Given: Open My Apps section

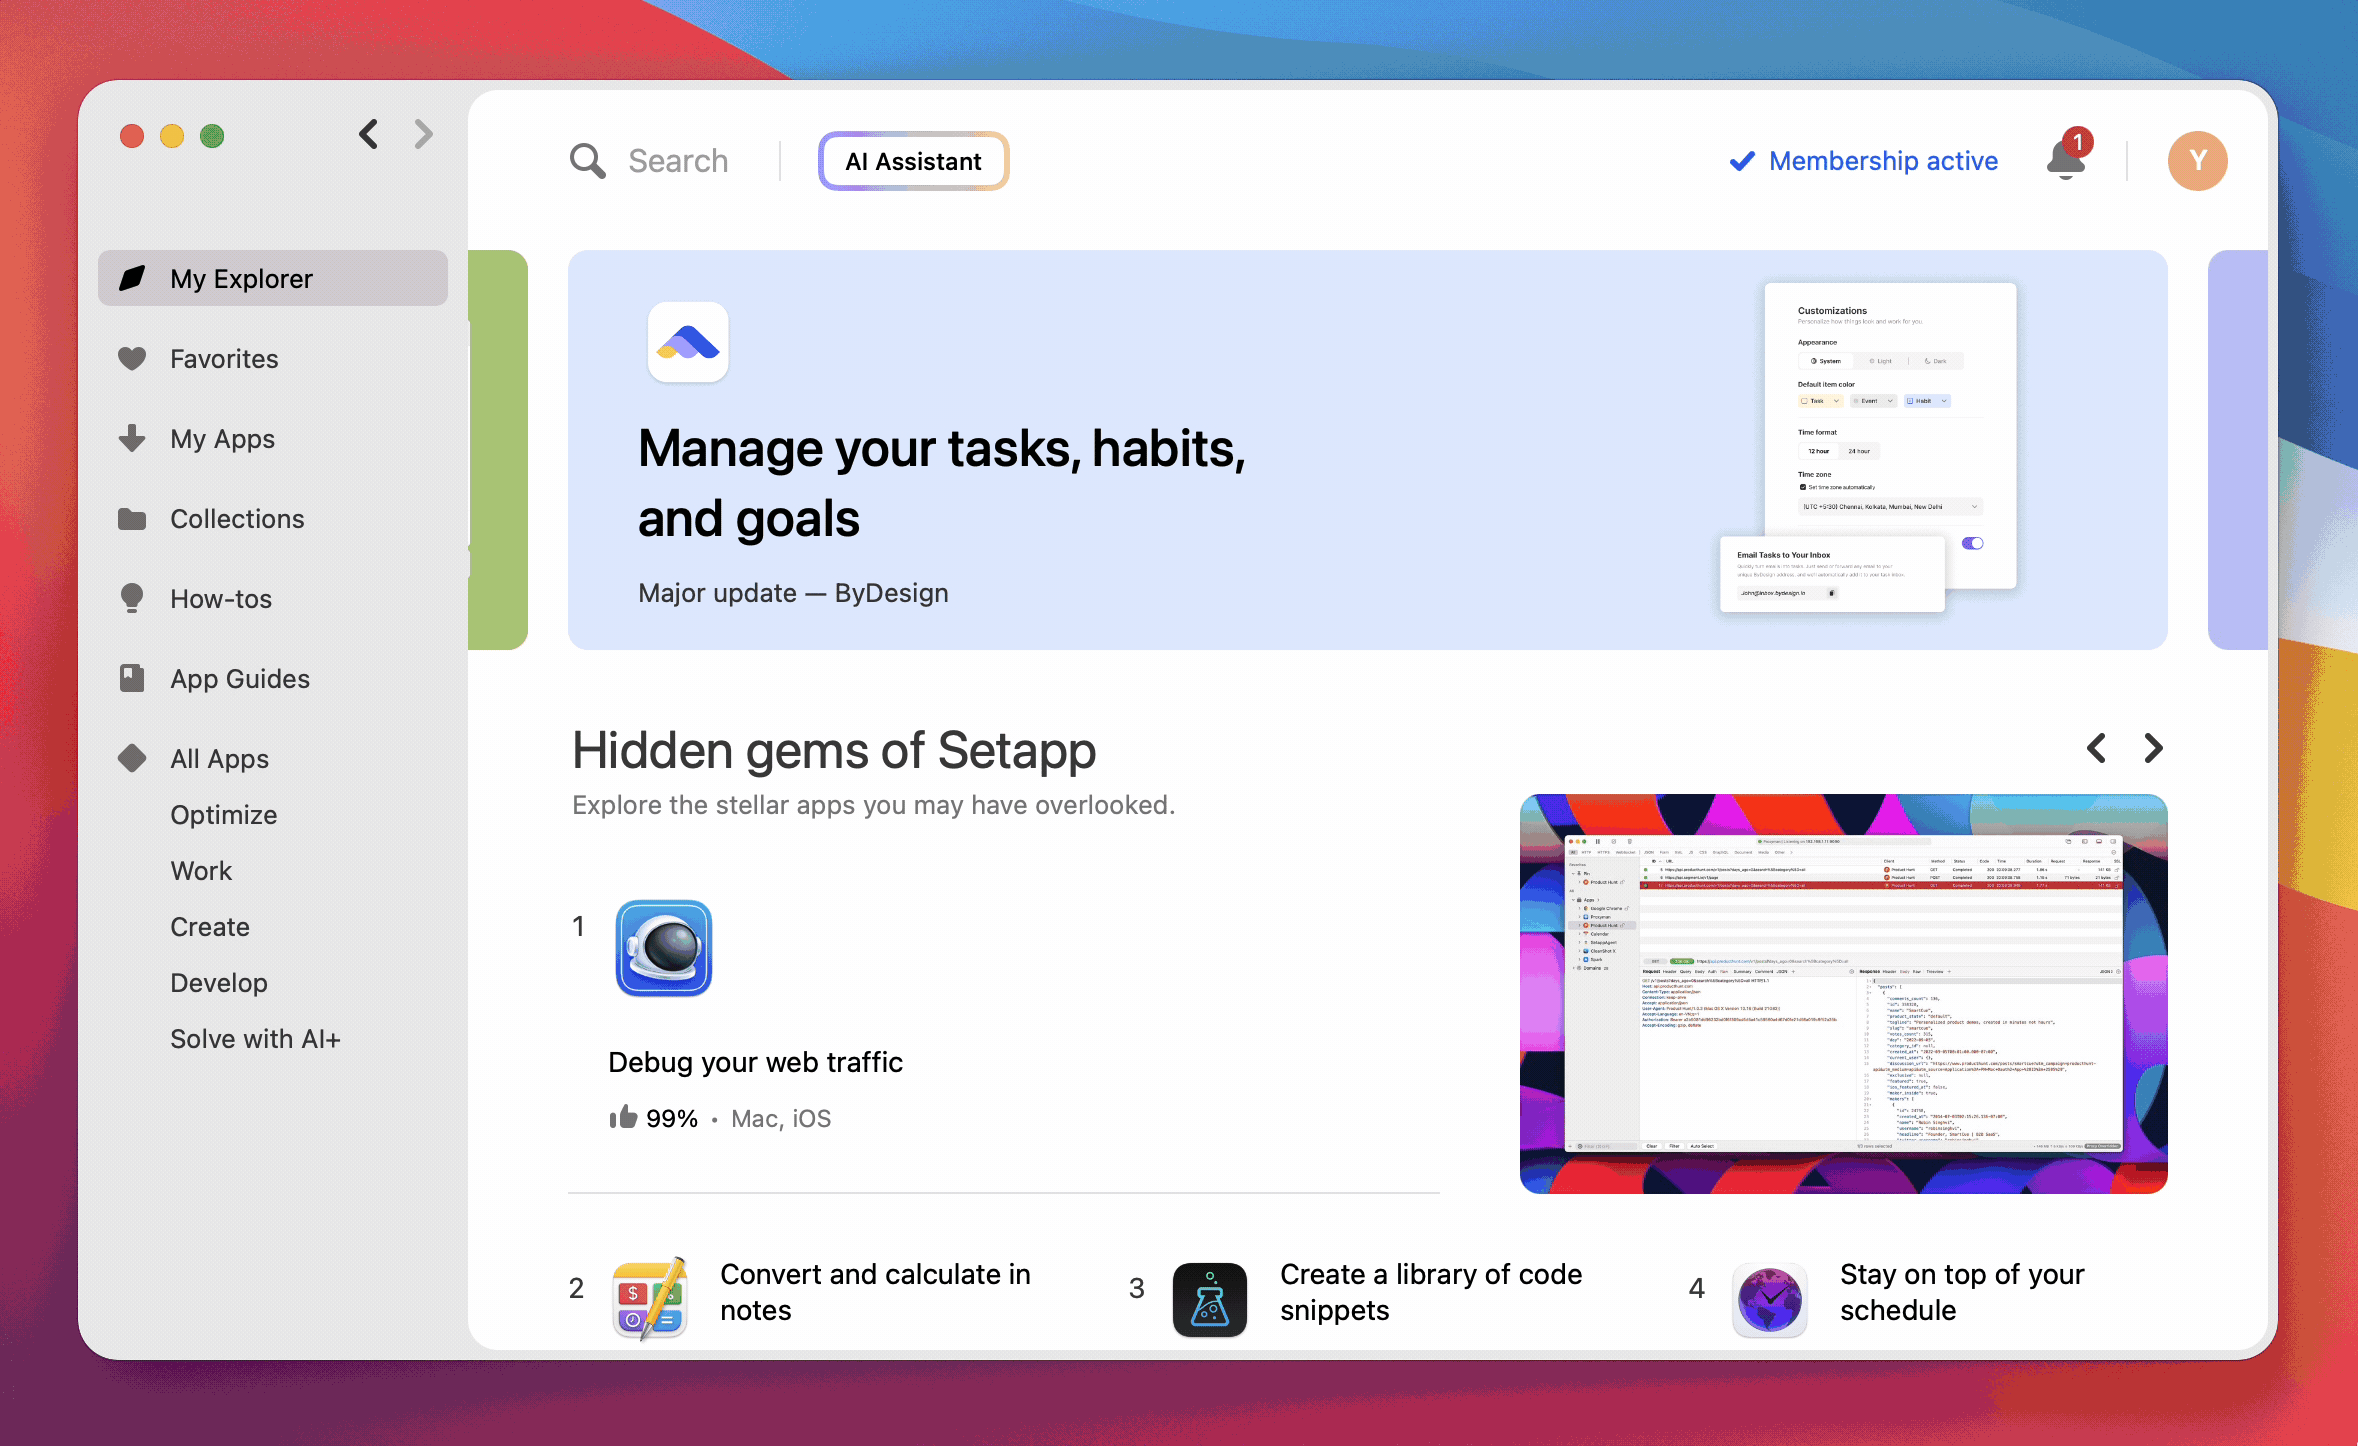Looking at the screenshot, I should (x=222, y=438).
